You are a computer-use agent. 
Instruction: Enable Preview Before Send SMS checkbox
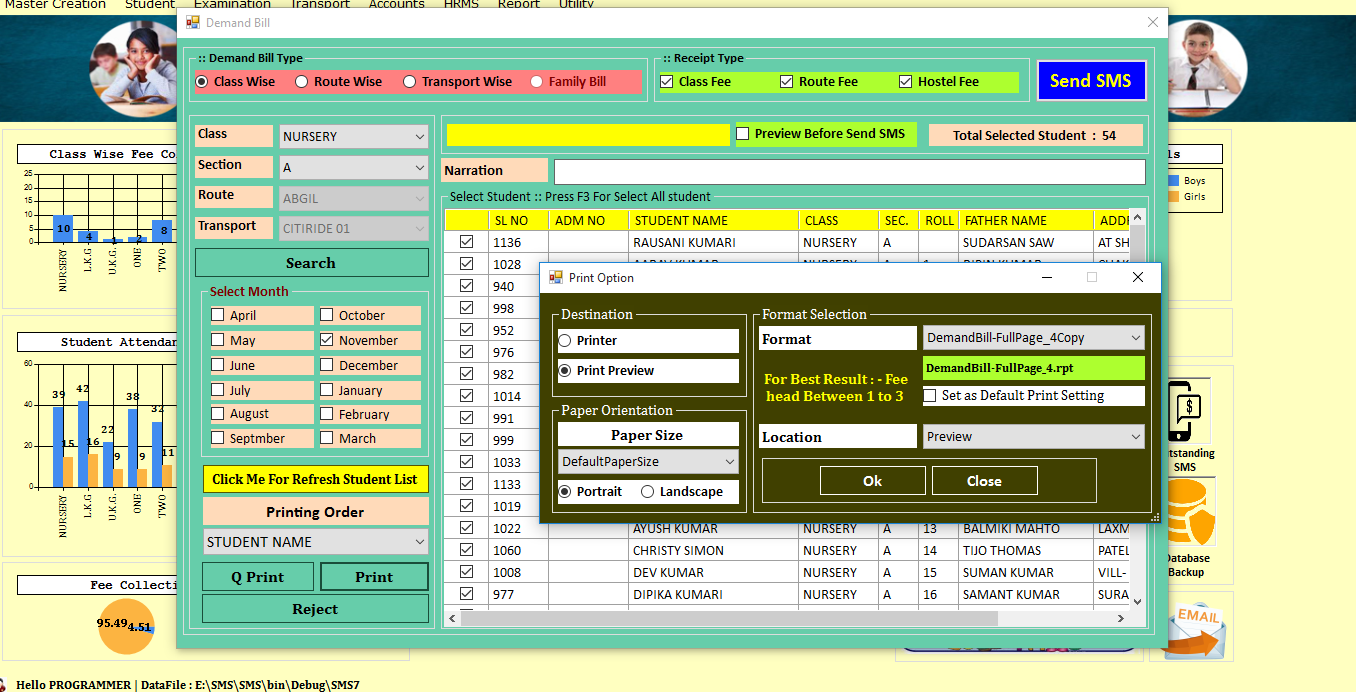(x=743, y=134)
